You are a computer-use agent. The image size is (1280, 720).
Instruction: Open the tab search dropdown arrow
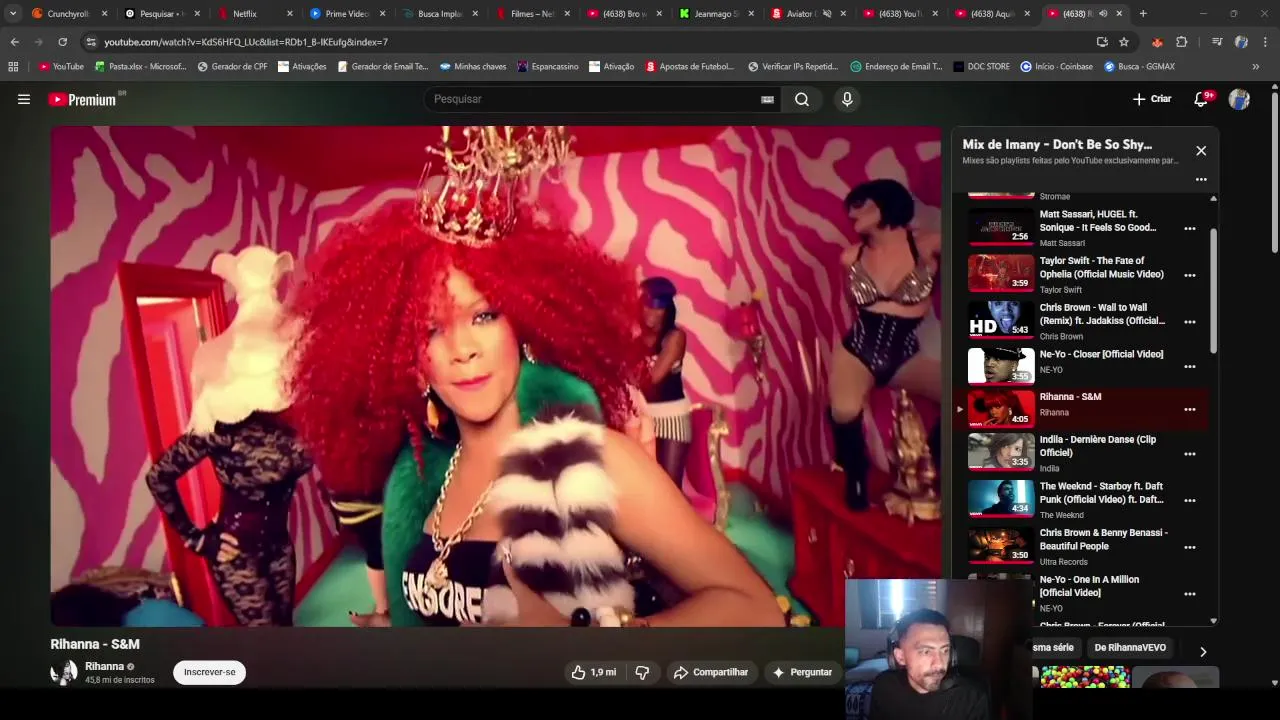pos(13,14)
